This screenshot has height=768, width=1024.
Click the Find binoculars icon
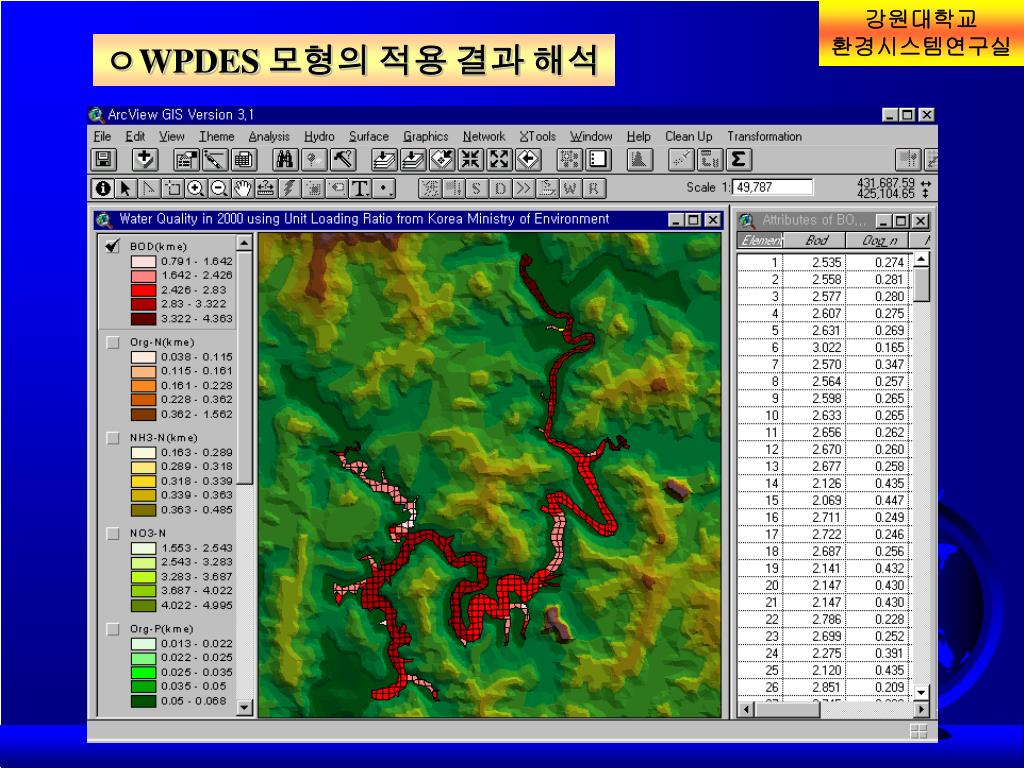coord(285,159)
